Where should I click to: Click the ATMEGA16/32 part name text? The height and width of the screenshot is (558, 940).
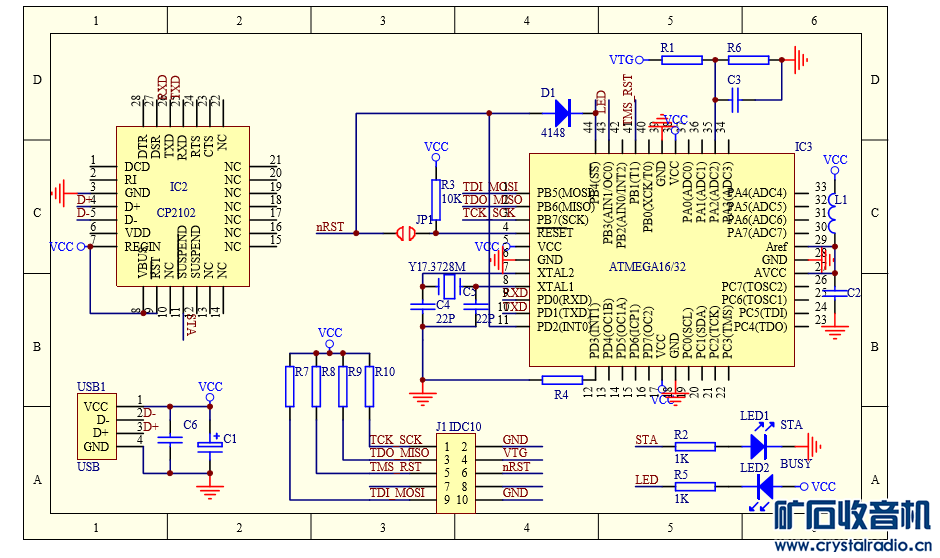pos(647,267)
